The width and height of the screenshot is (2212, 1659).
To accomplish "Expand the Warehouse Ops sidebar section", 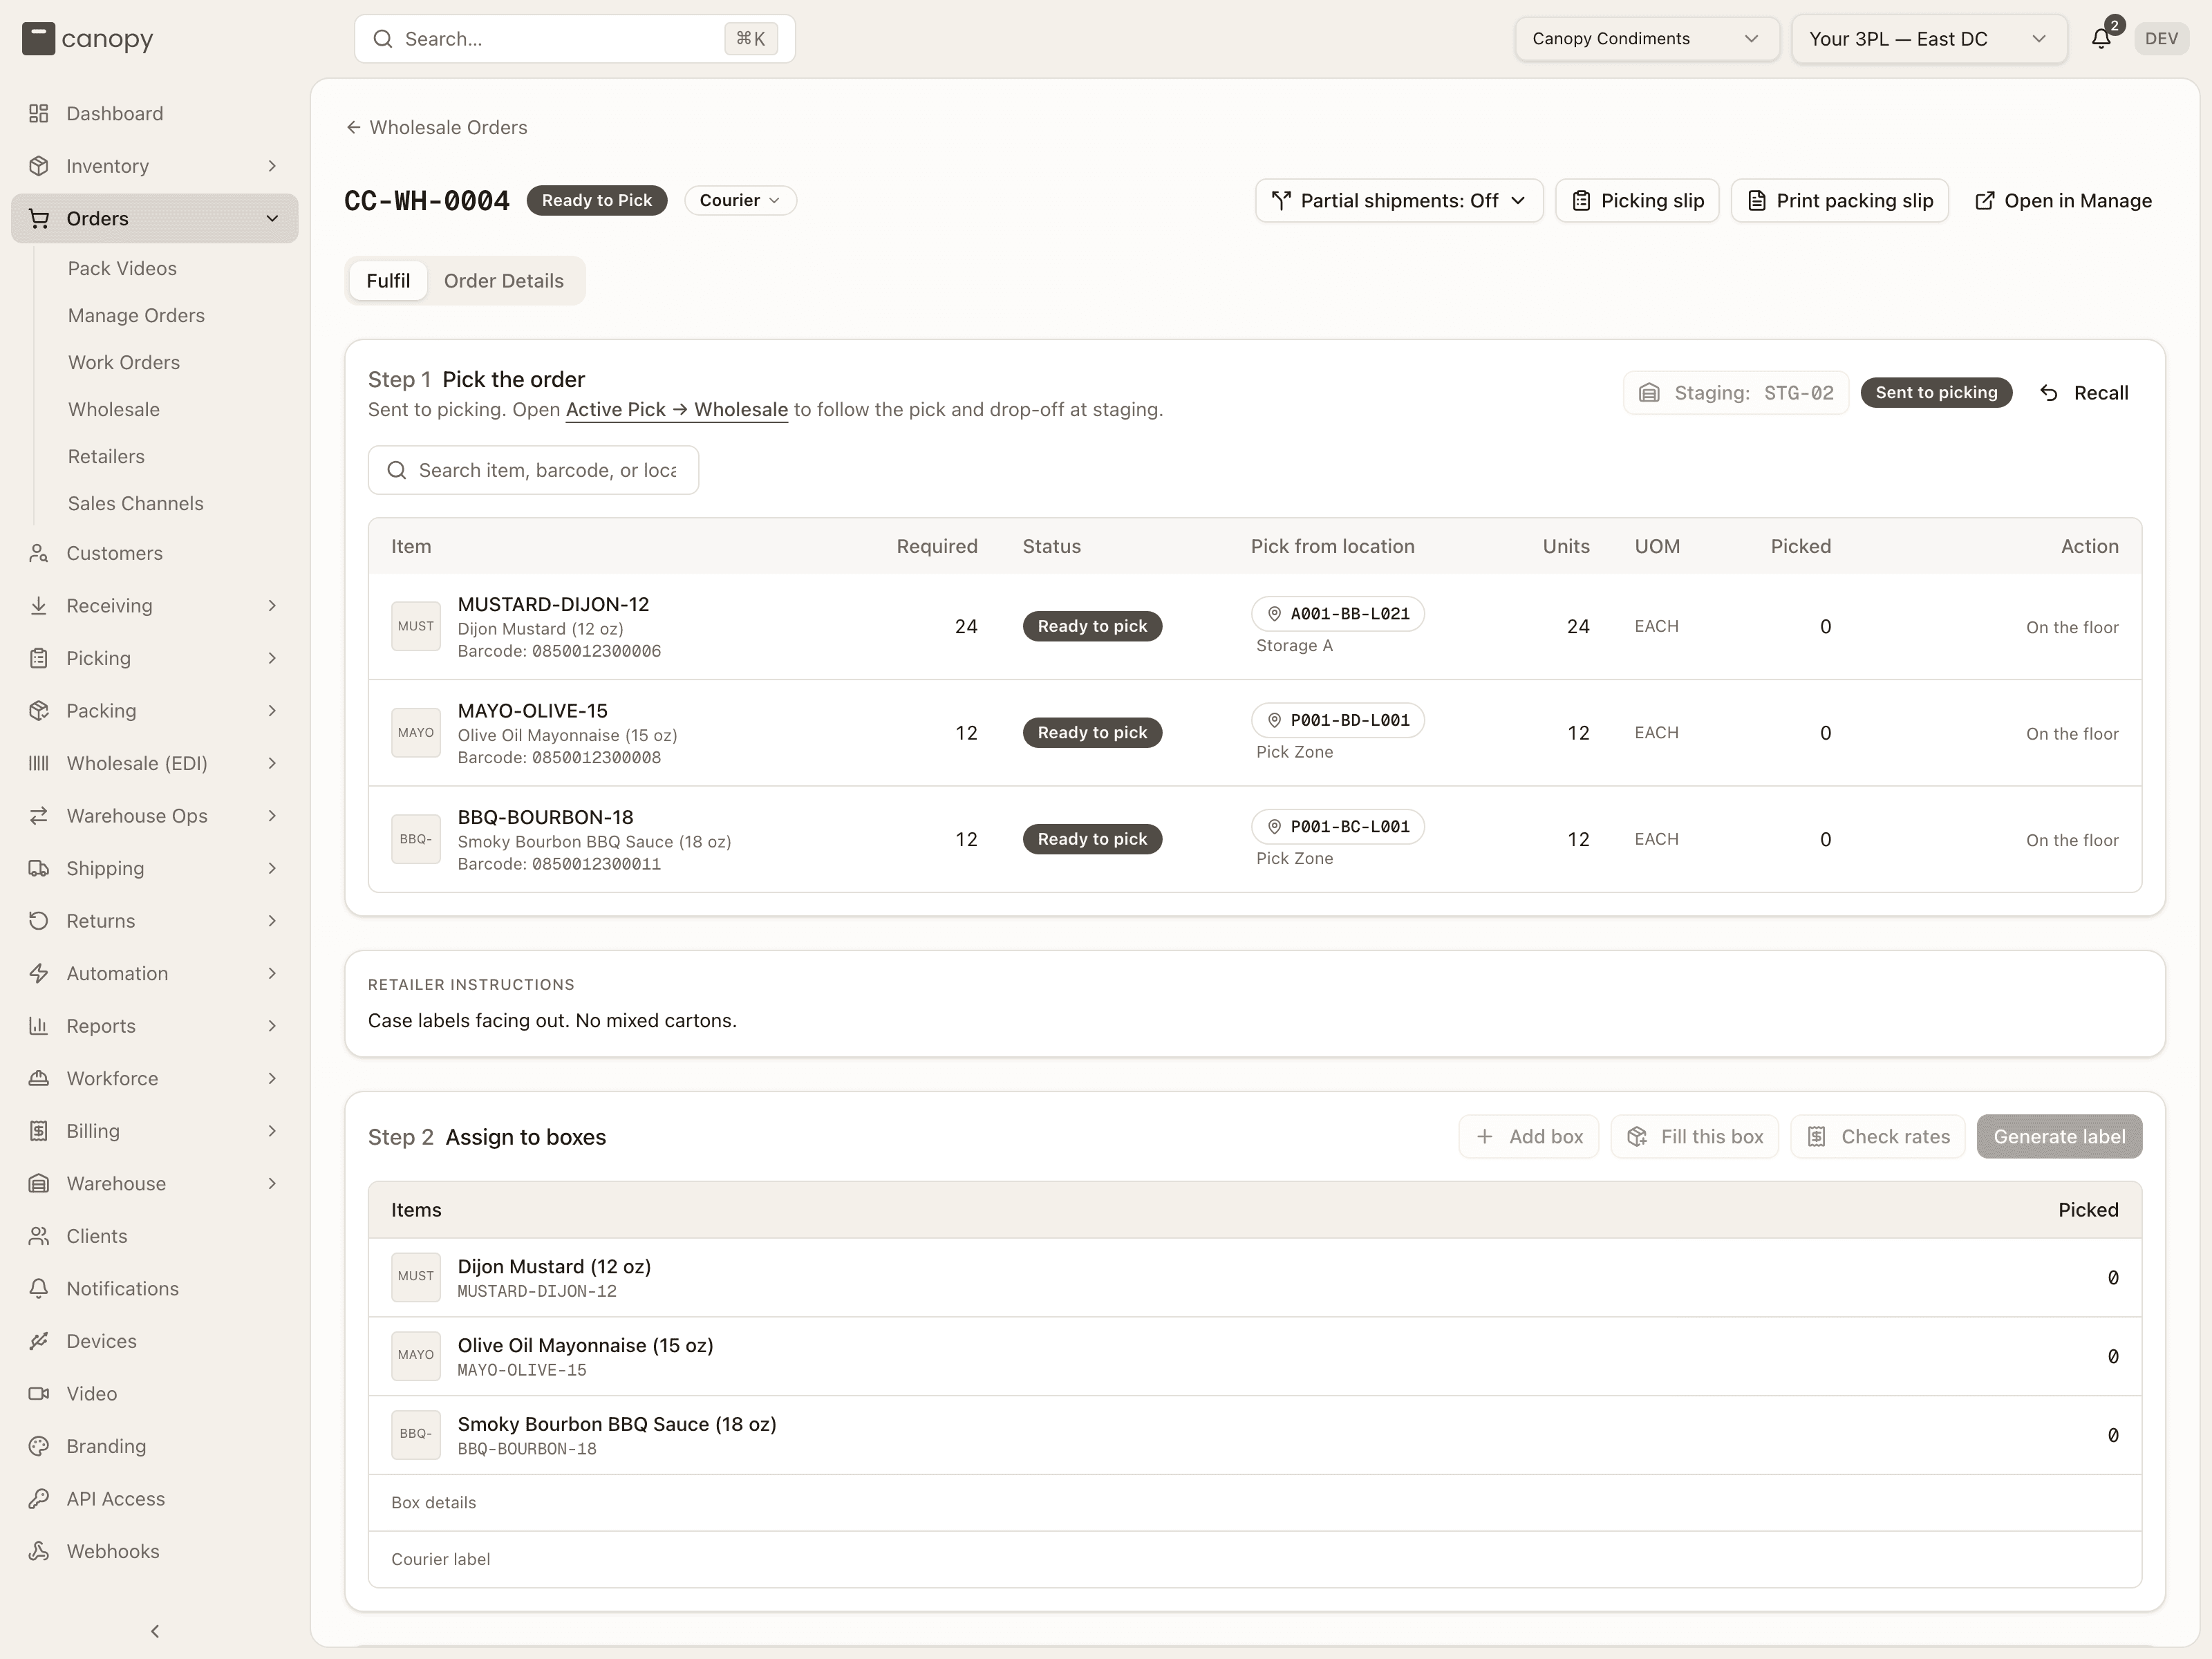I will pyautogui.click(x=155, y=816).
